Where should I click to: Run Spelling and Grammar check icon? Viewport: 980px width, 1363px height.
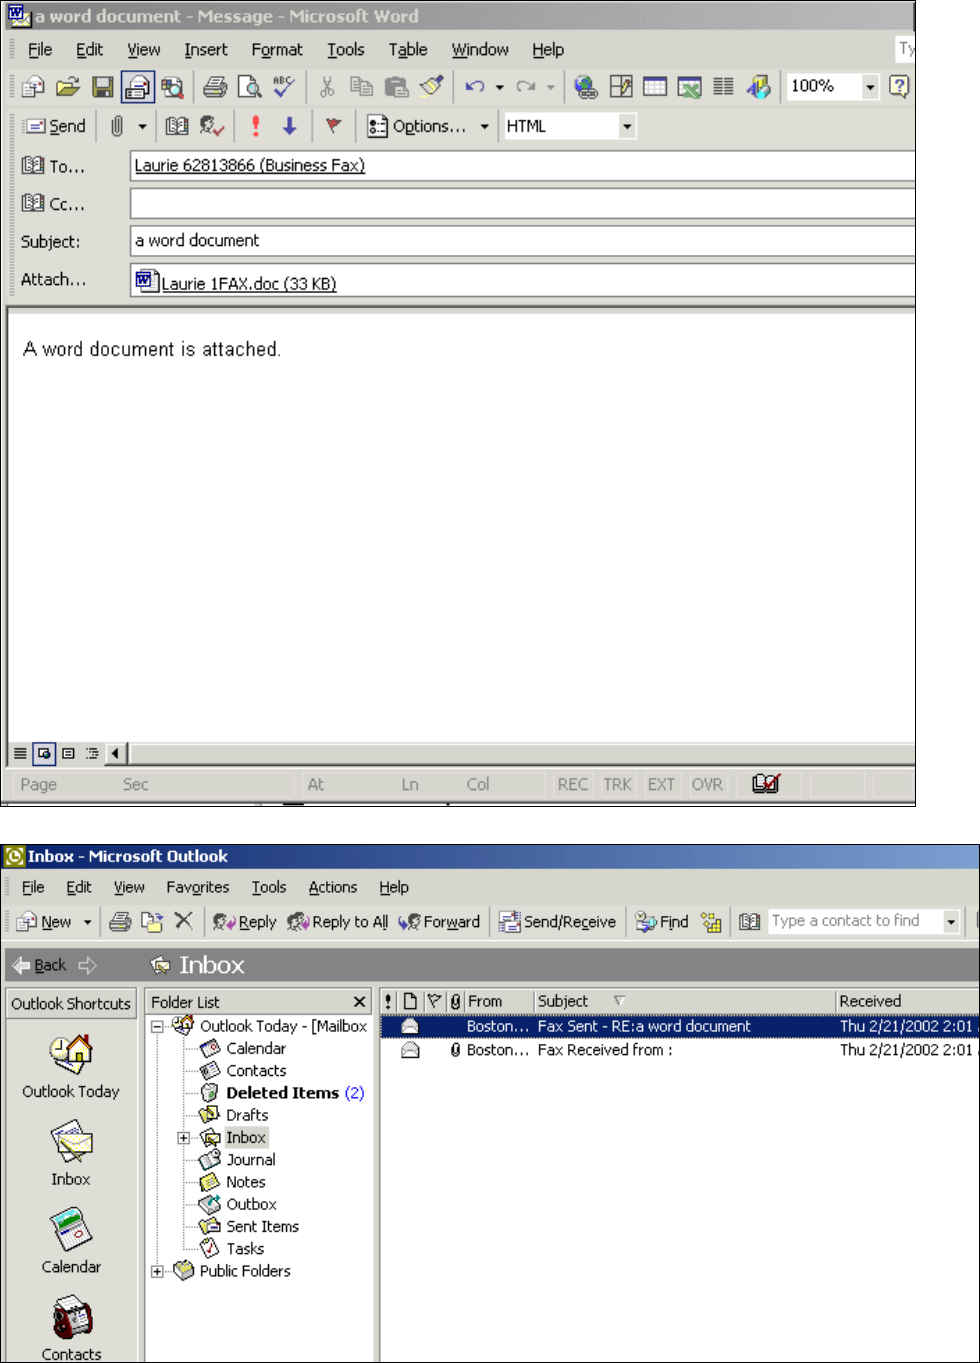tap(283, 87)
